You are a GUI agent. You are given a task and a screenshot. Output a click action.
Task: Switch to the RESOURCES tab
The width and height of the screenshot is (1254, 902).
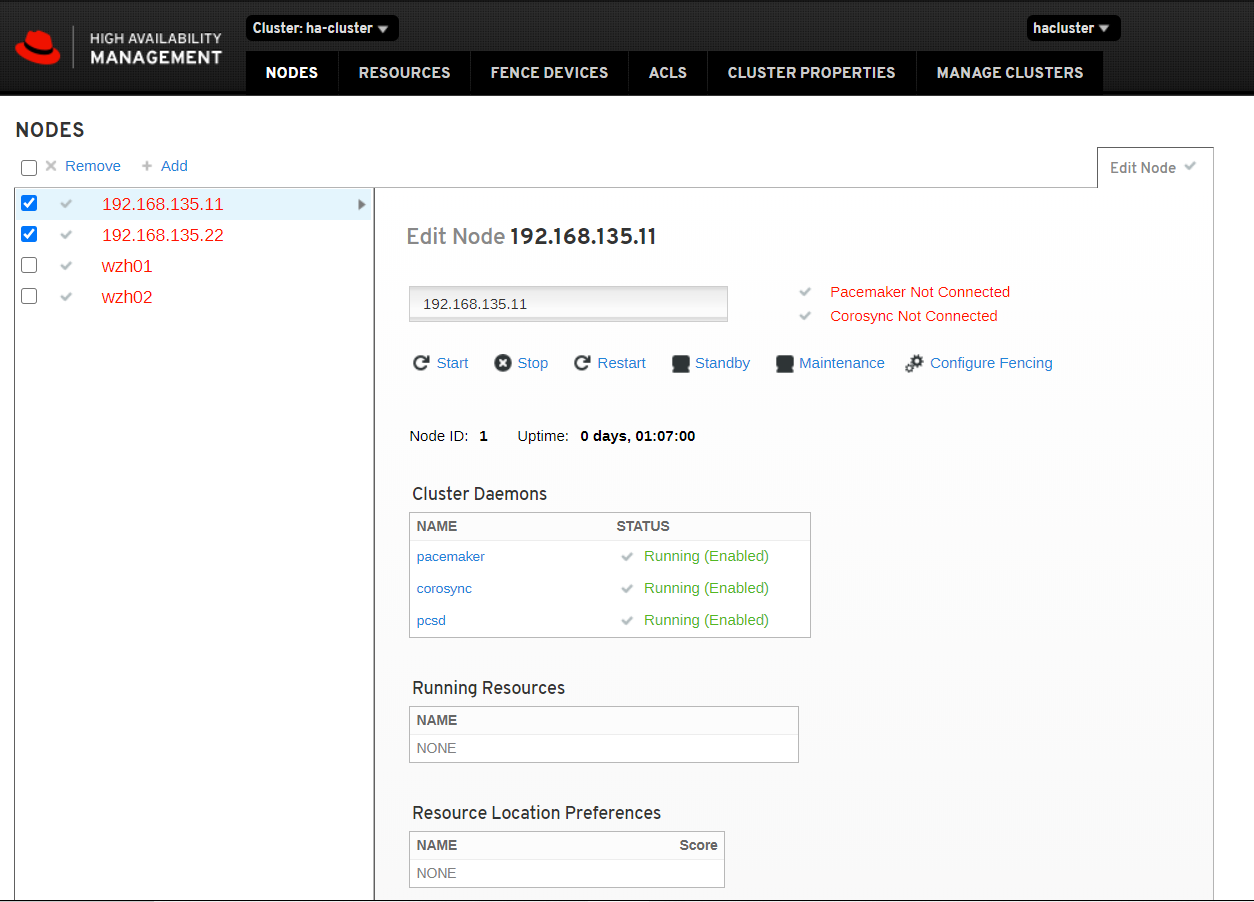coord(404,72)
